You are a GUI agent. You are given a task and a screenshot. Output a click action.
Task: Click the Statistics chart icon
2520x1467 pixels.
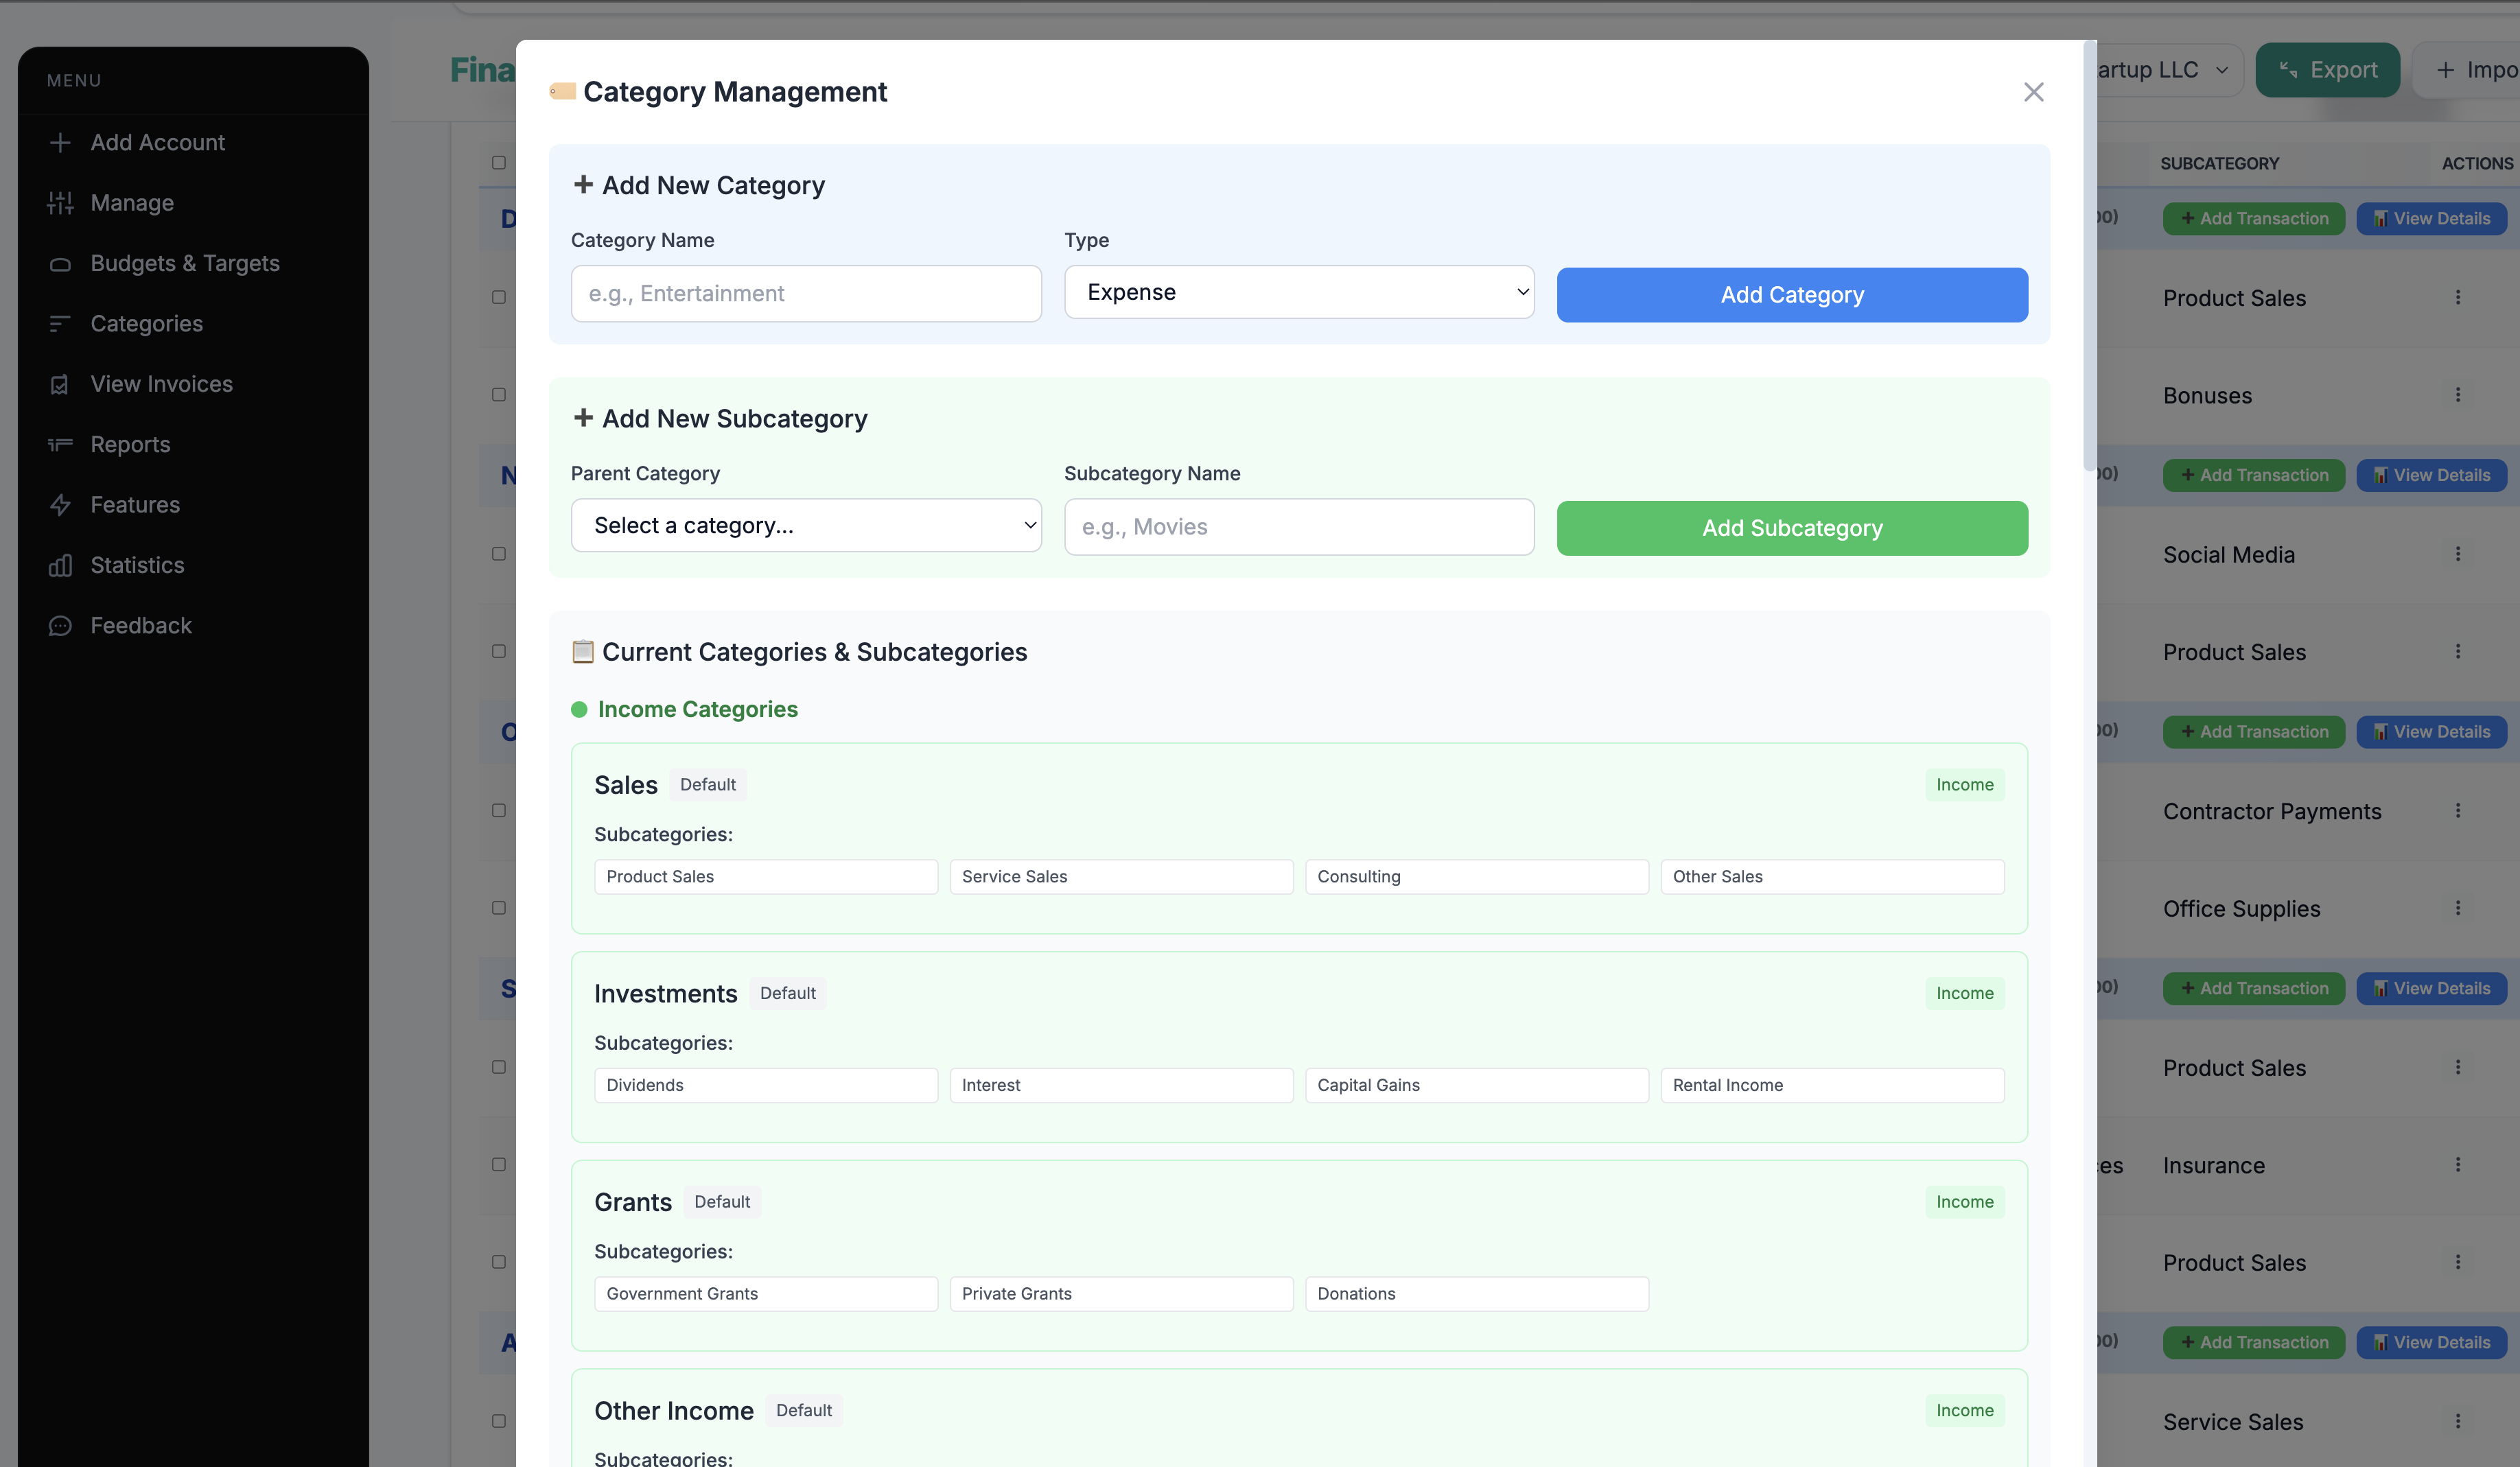pyautogui.click(x=61, y=565)
